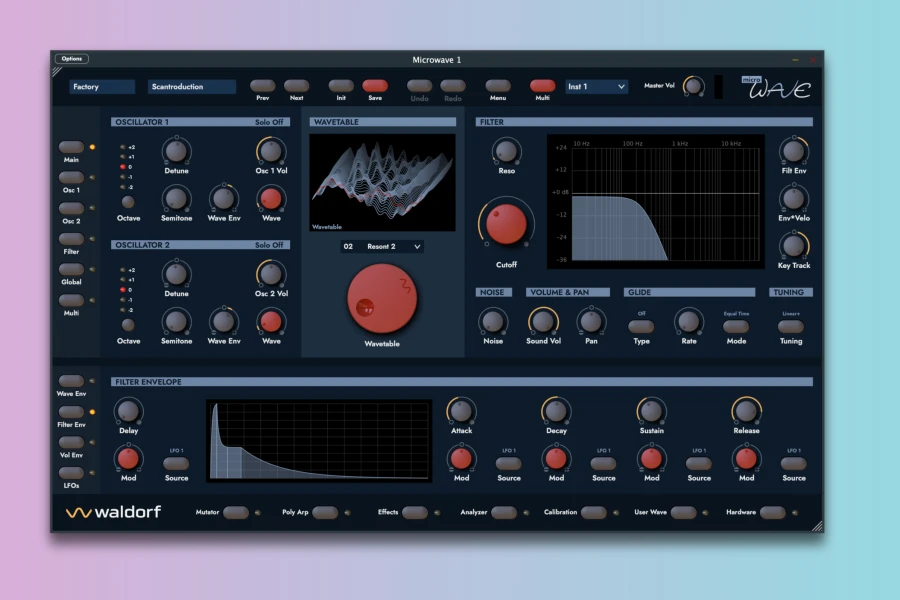
Task: Click Oscillator 2 Detune knob
Action: [176, 274]
